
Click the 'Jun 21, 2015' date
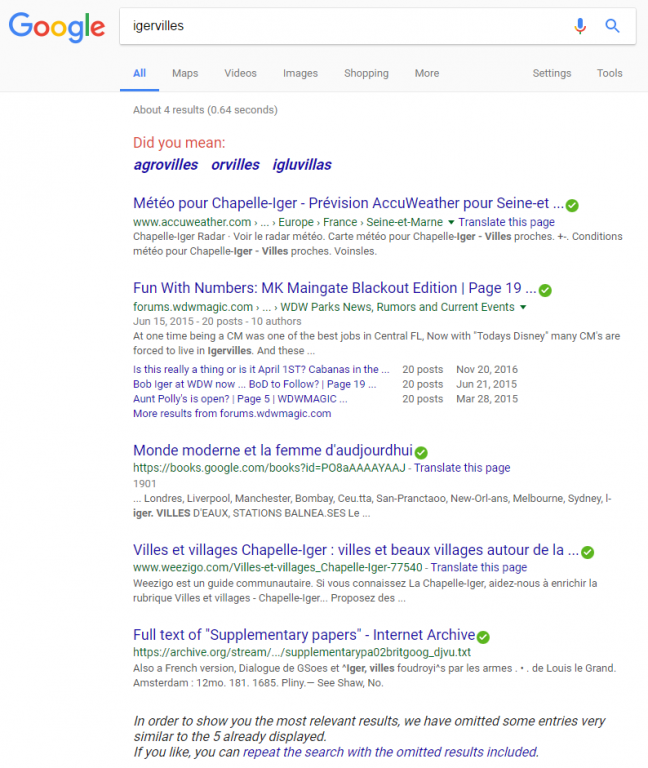pyautogui.click(x=486, y=384)
